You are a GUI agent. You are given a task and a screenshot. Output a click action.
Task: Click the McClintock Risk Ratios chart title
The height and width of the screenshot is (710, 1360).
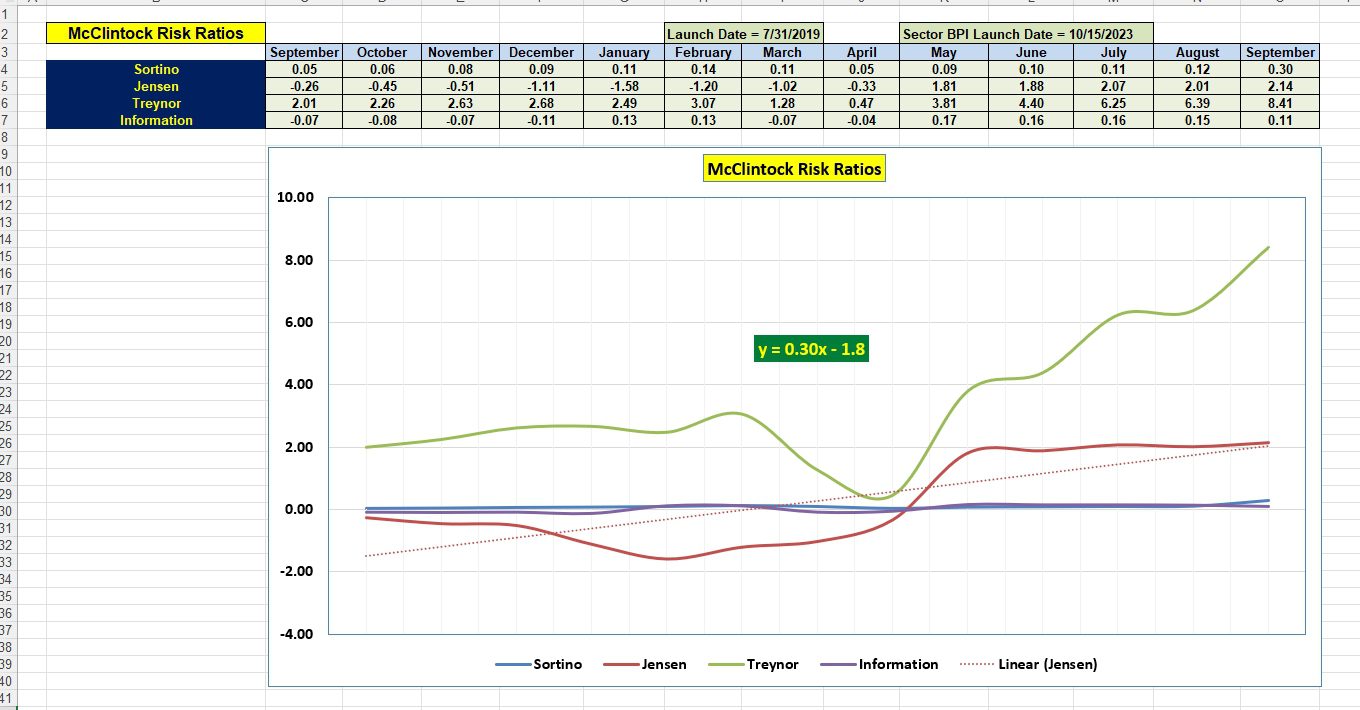pos(795,168)
